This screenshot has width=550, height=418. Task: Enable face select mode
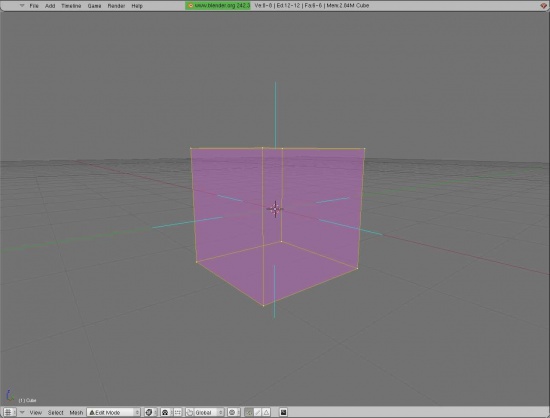(266, 412)
